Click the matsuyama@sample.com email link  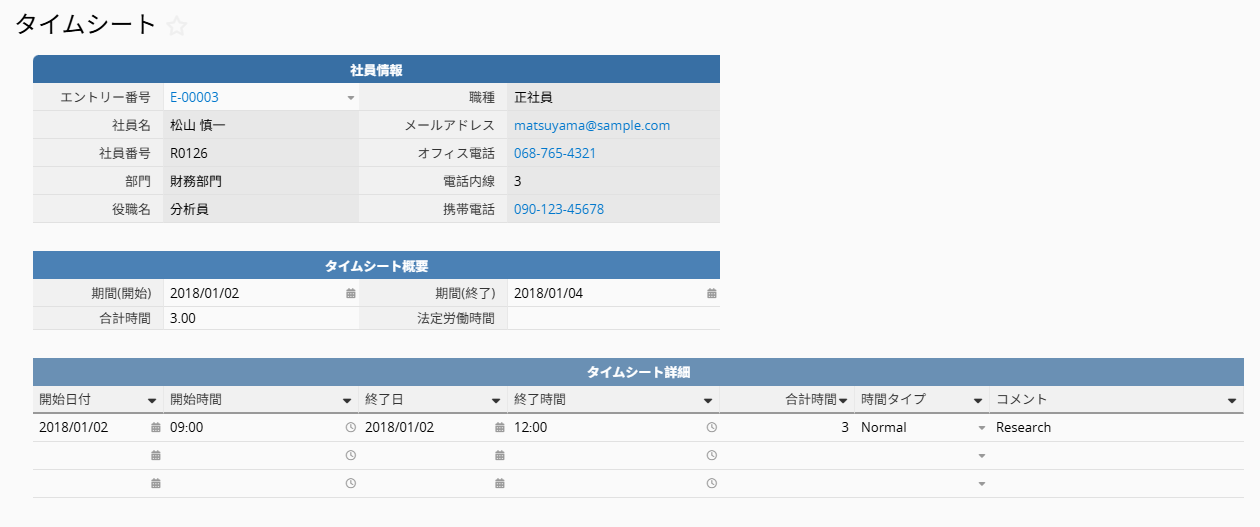pos(592,126)
